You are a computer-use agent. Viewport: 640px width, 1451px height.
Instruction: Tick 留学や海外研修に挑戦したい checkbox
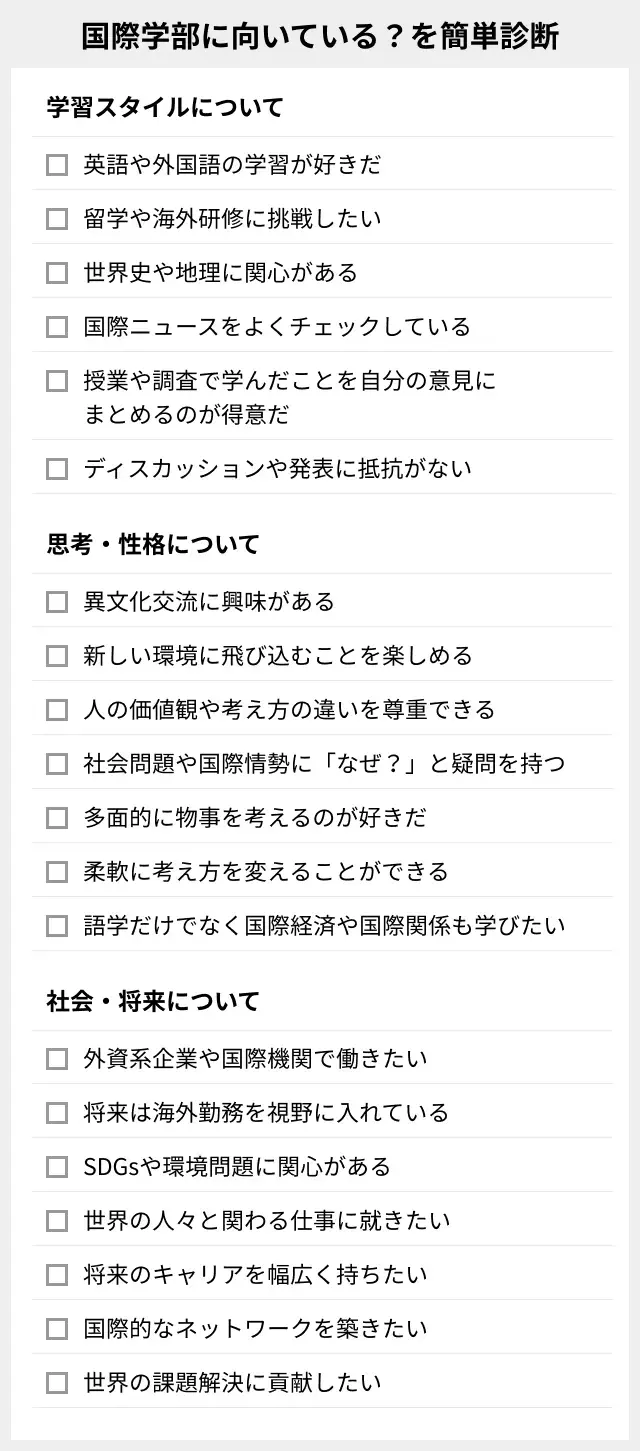coord(57,219)
